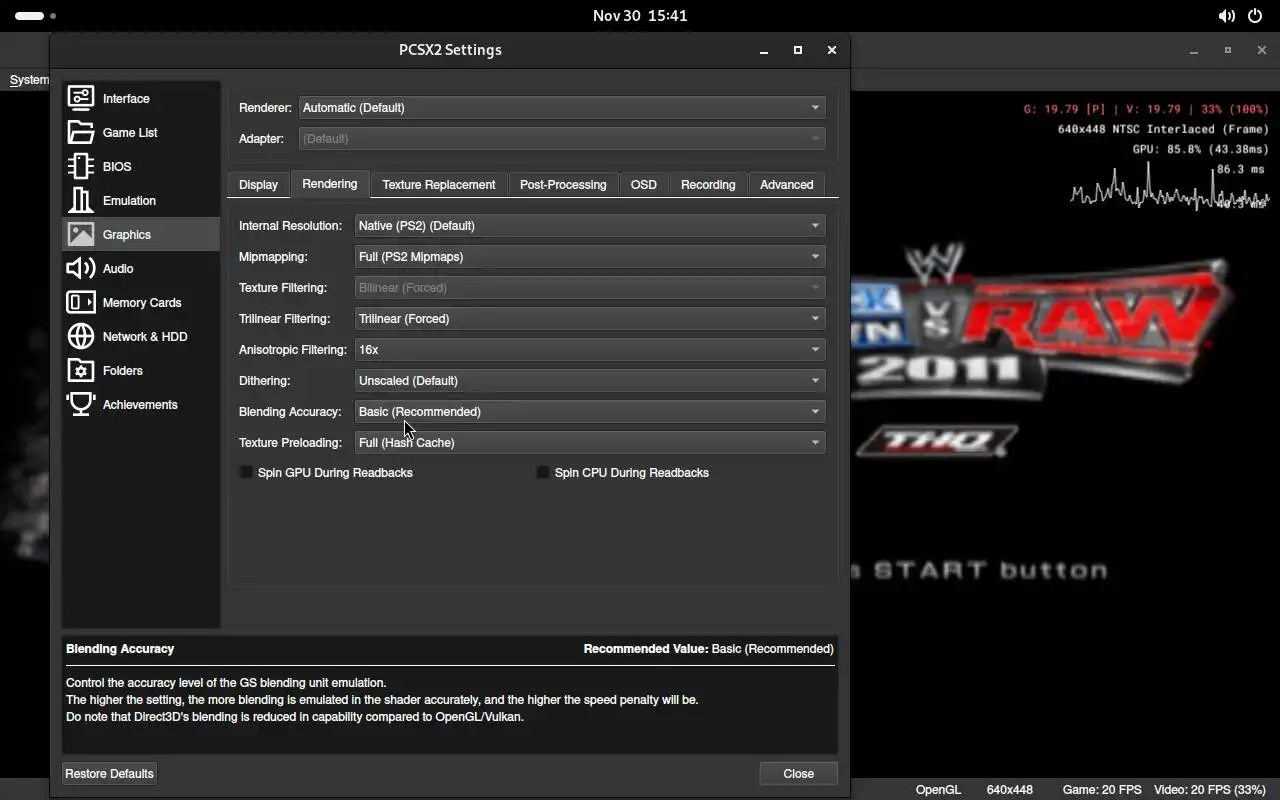Open the Renderer dropdown
This screenshot has width=1280, height=800.
[x=562, y=107]
